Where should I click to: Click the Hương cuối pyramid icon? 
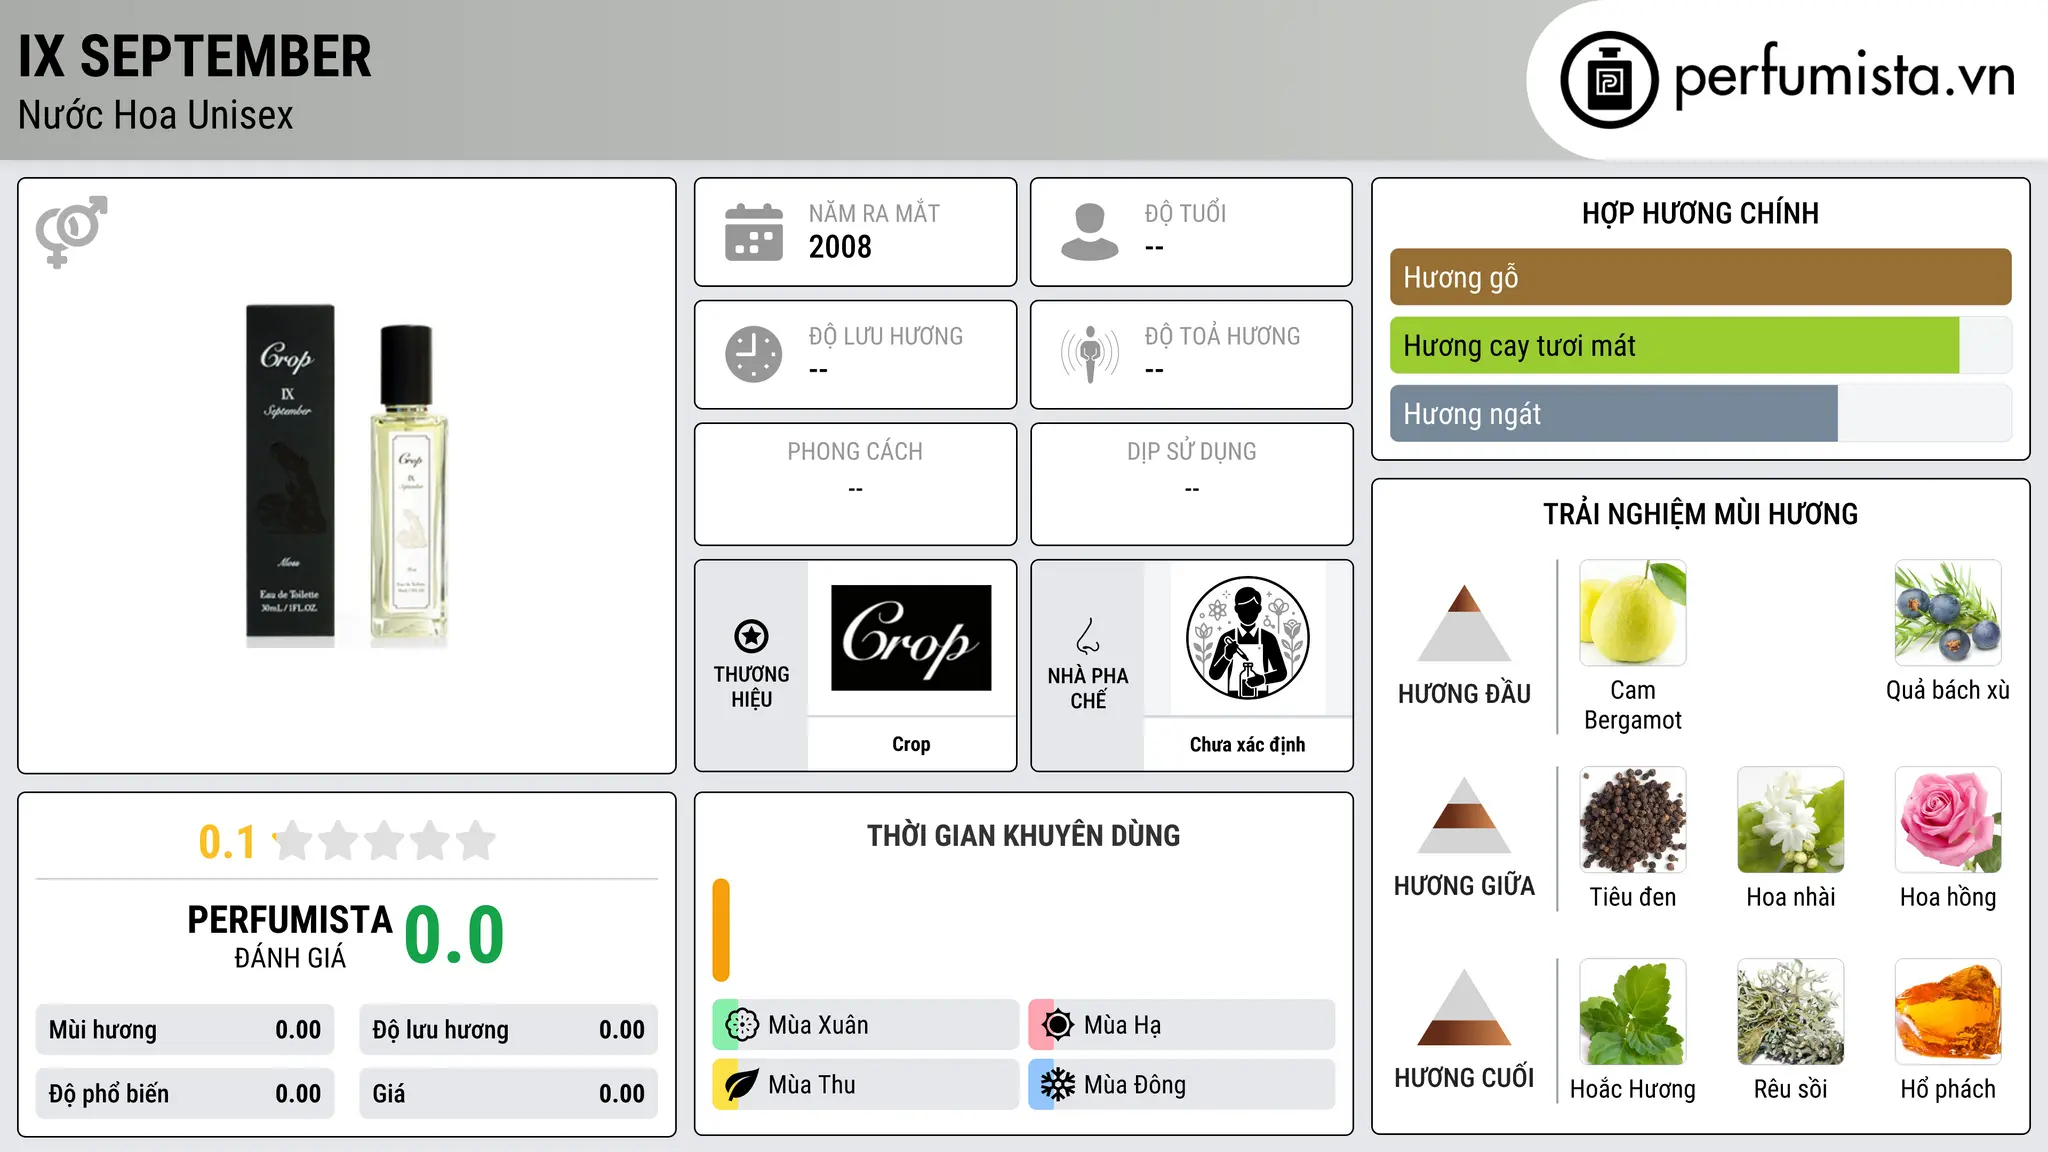pos(1464,1007)
